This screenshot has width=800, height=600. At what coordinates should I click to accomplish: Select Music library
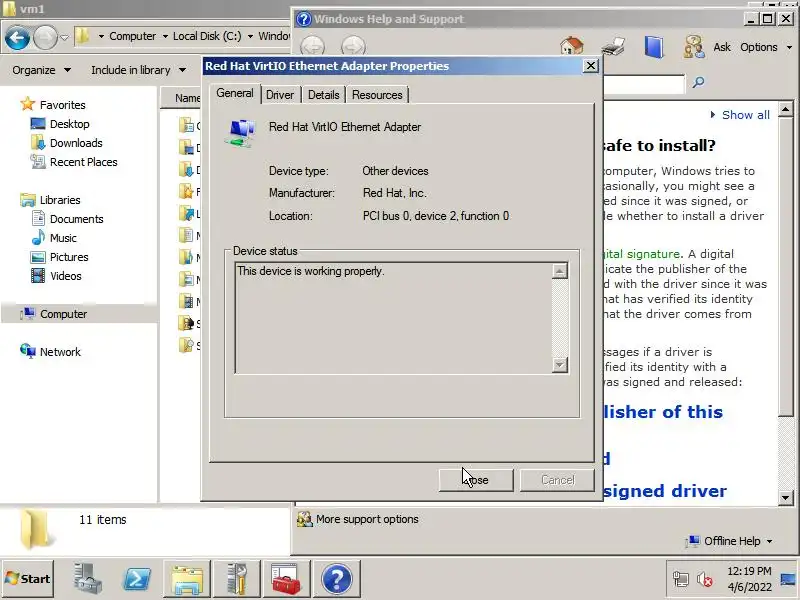click(63, 238)
